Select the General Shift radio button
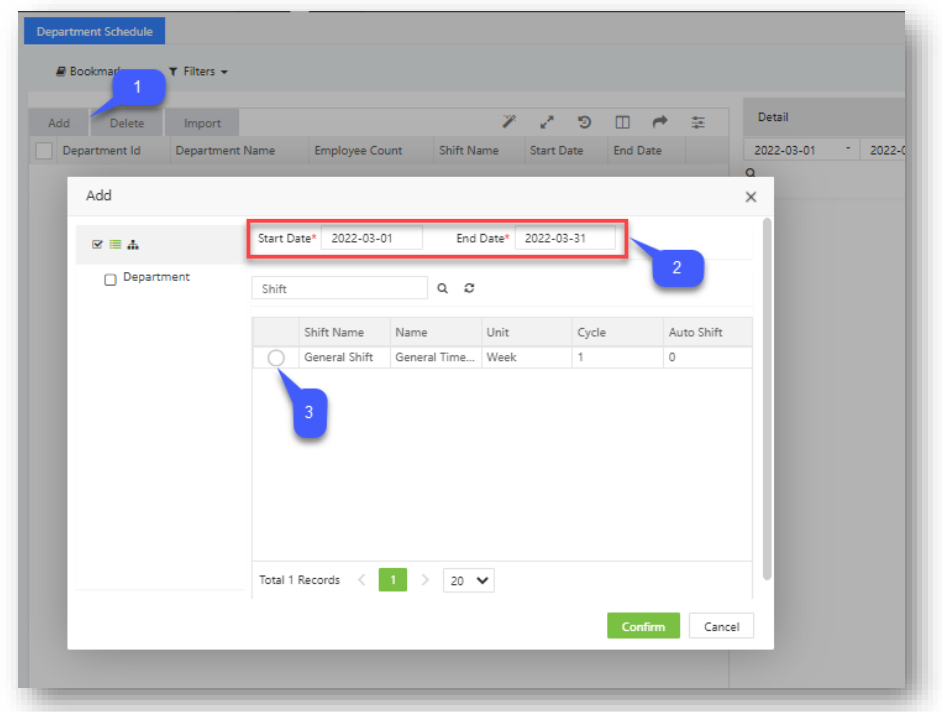 tap(276, 358)
